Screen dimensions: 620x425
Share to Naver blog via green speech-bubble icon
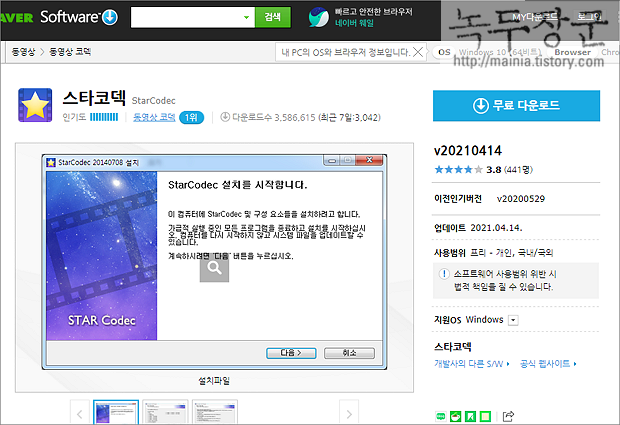coord(440,416)
